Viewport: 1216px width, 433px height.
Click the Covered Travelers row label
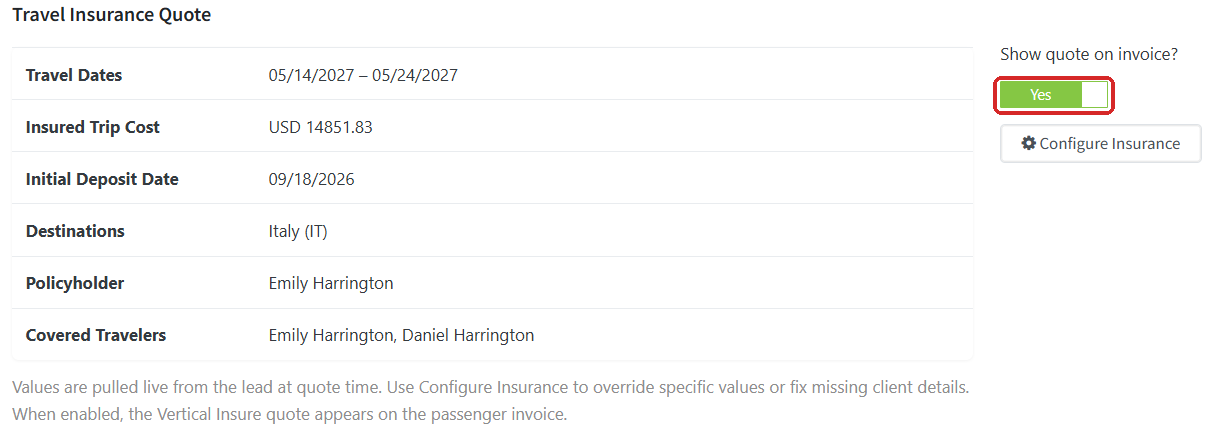pyautogui.click(x=96, y=335)
